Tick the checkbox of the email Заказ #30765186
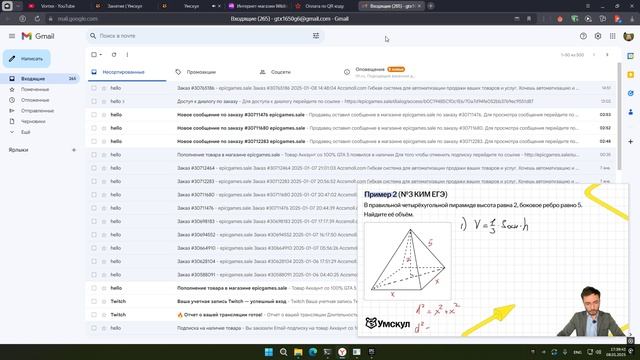Screen dimensions: 640x360 pyautogui.click(x=94, y=88)
